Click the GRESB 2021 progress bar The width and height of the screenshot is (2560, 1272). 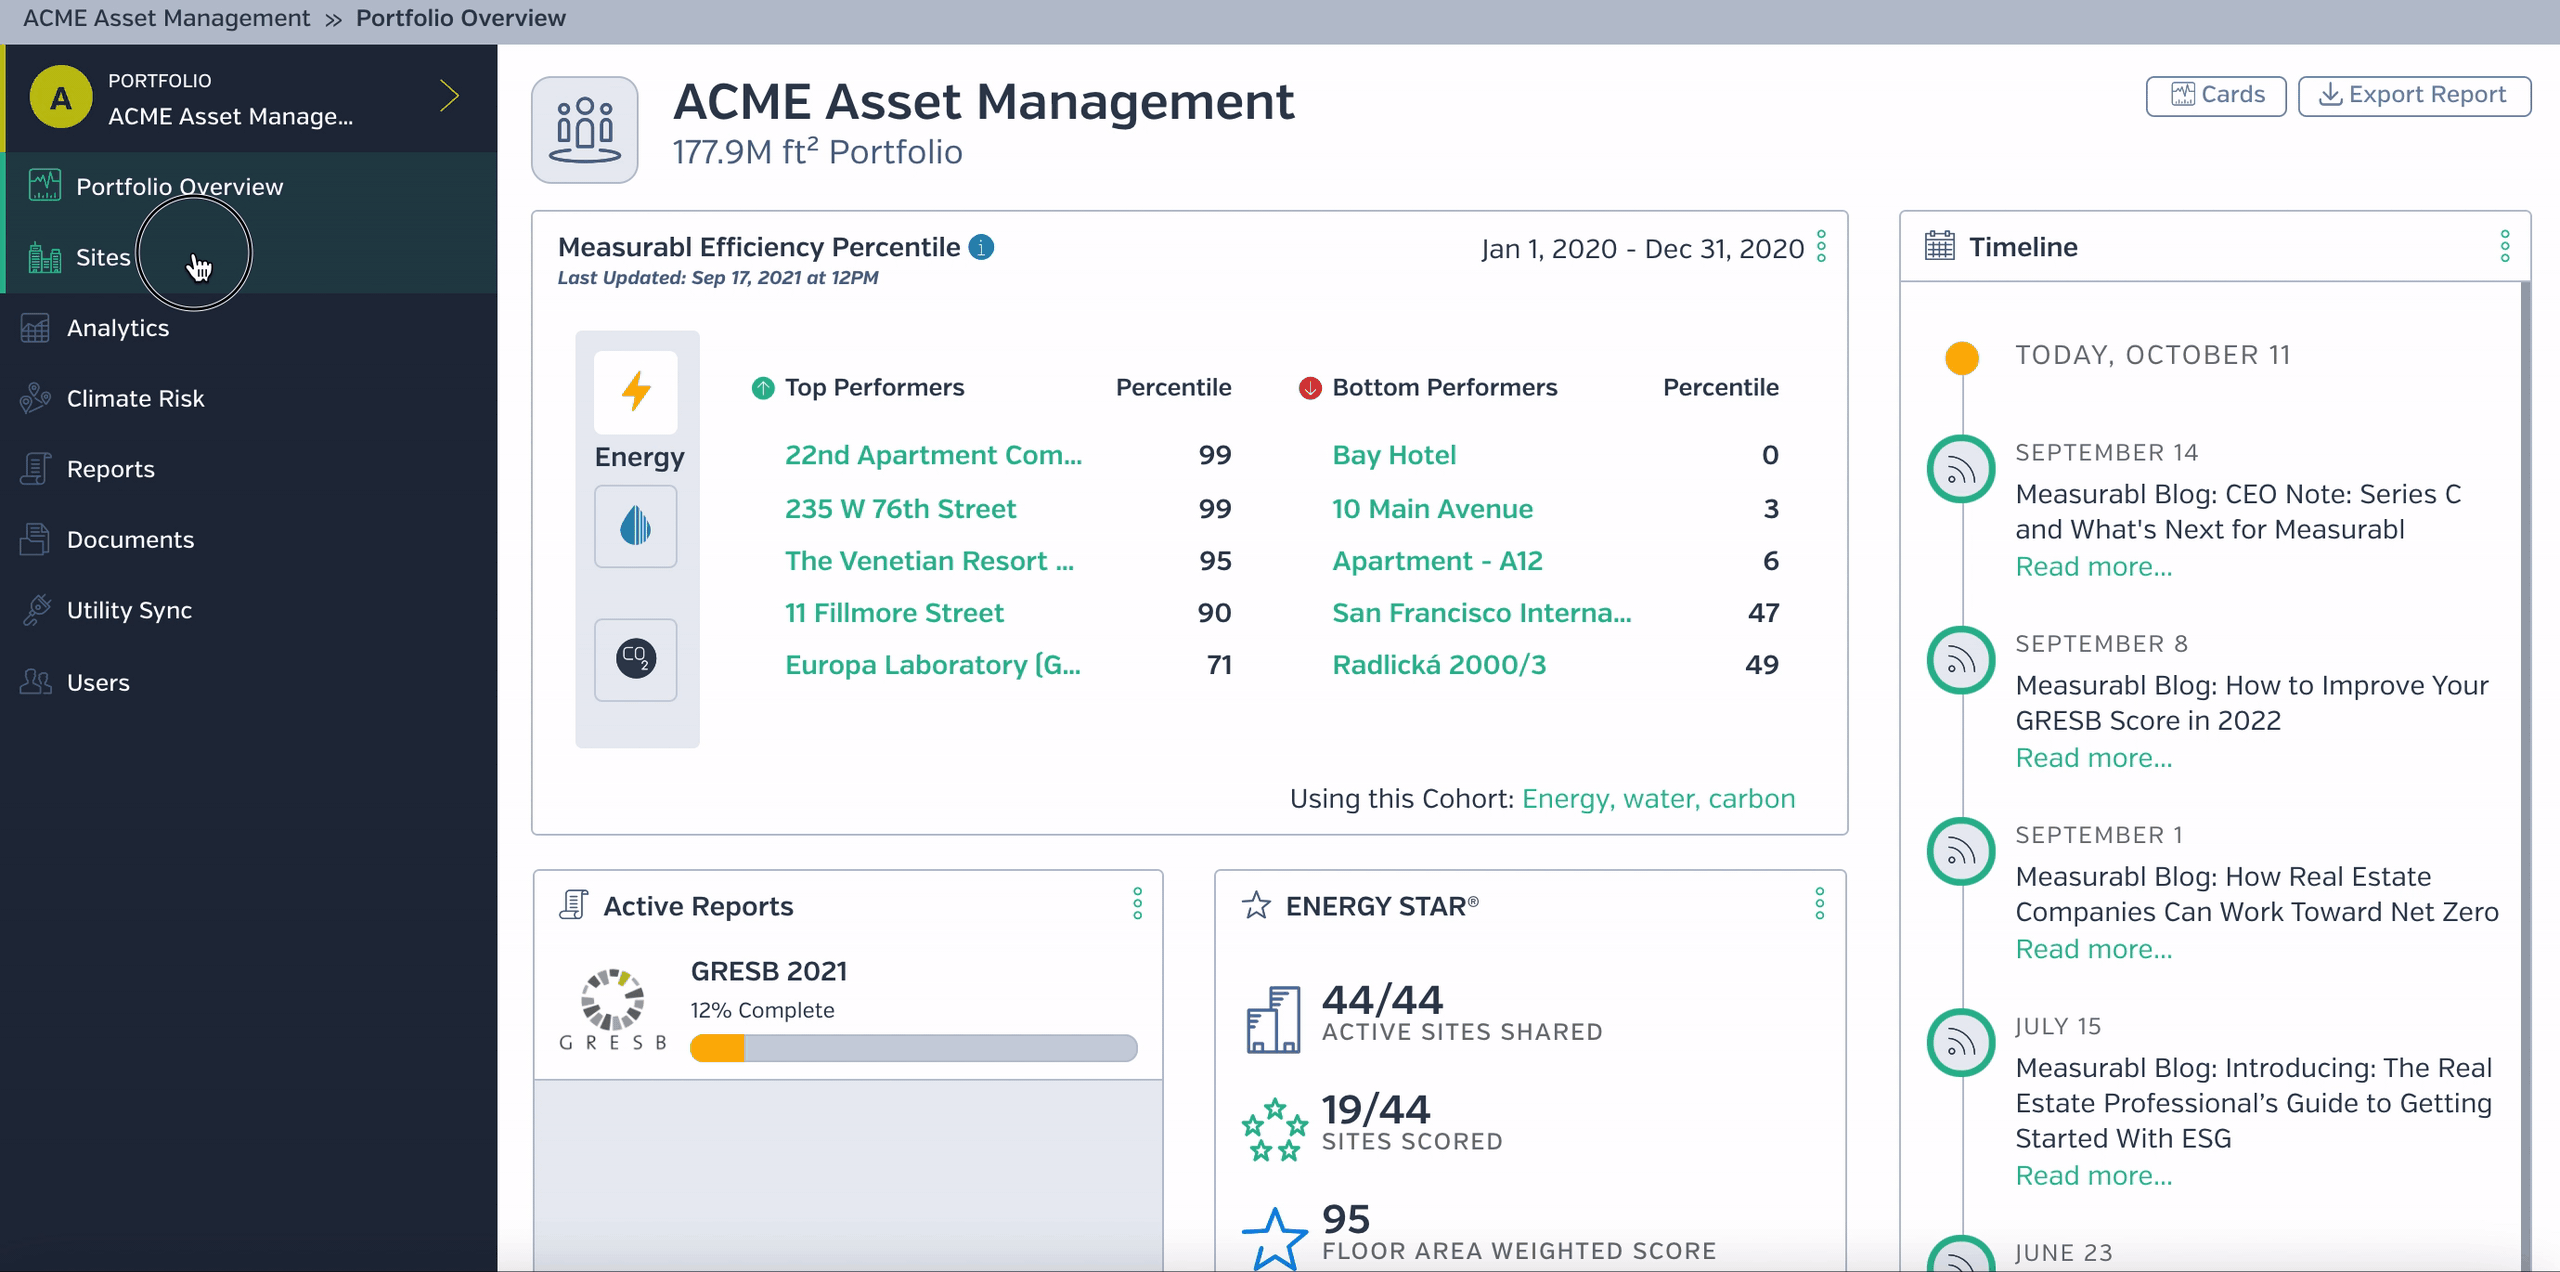click(x=914, y=1048)
